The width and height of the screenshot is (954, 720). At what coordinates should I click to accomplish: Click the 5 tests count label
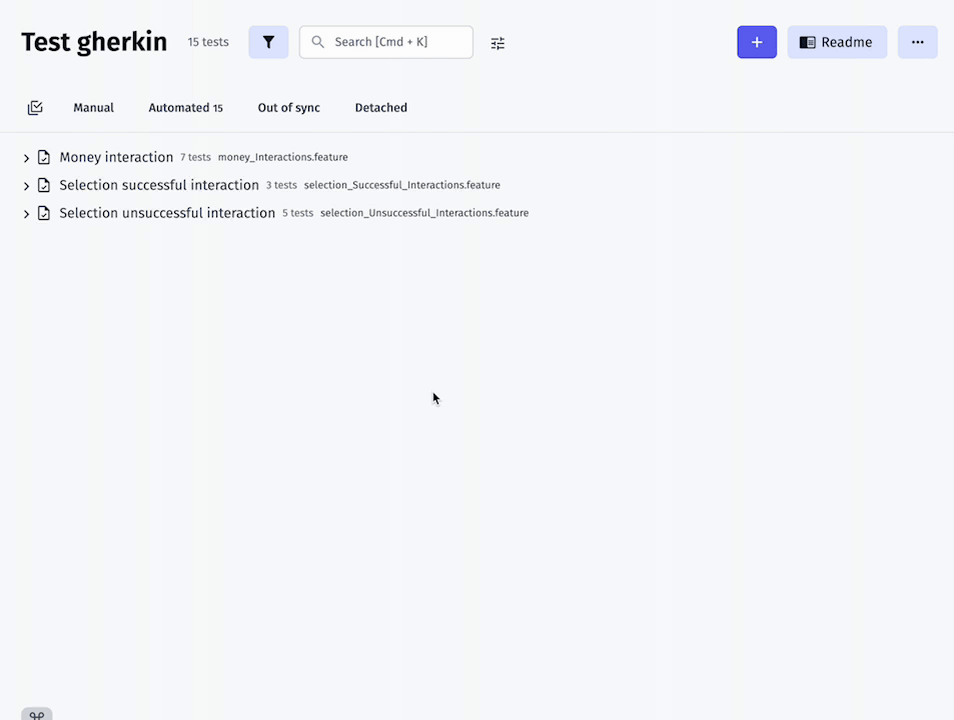pos(298,213)
